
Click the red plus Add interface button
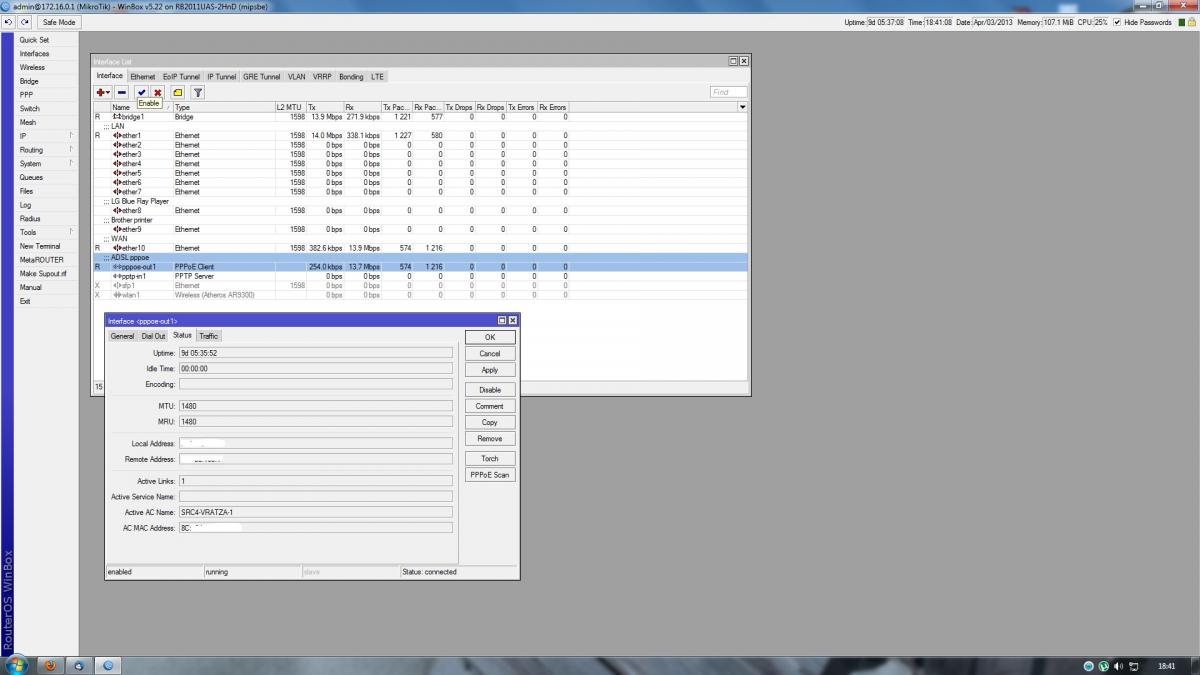102,92
